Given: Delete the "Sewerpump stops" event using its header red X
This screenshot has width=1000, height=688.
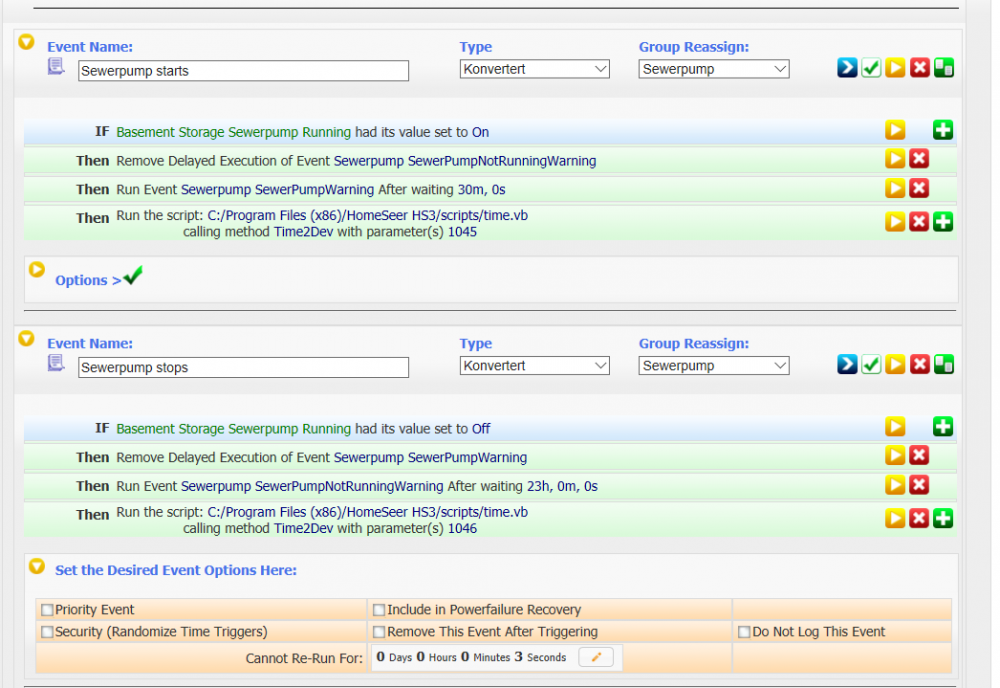Looking at the screenshot, I should click(919, 365).
